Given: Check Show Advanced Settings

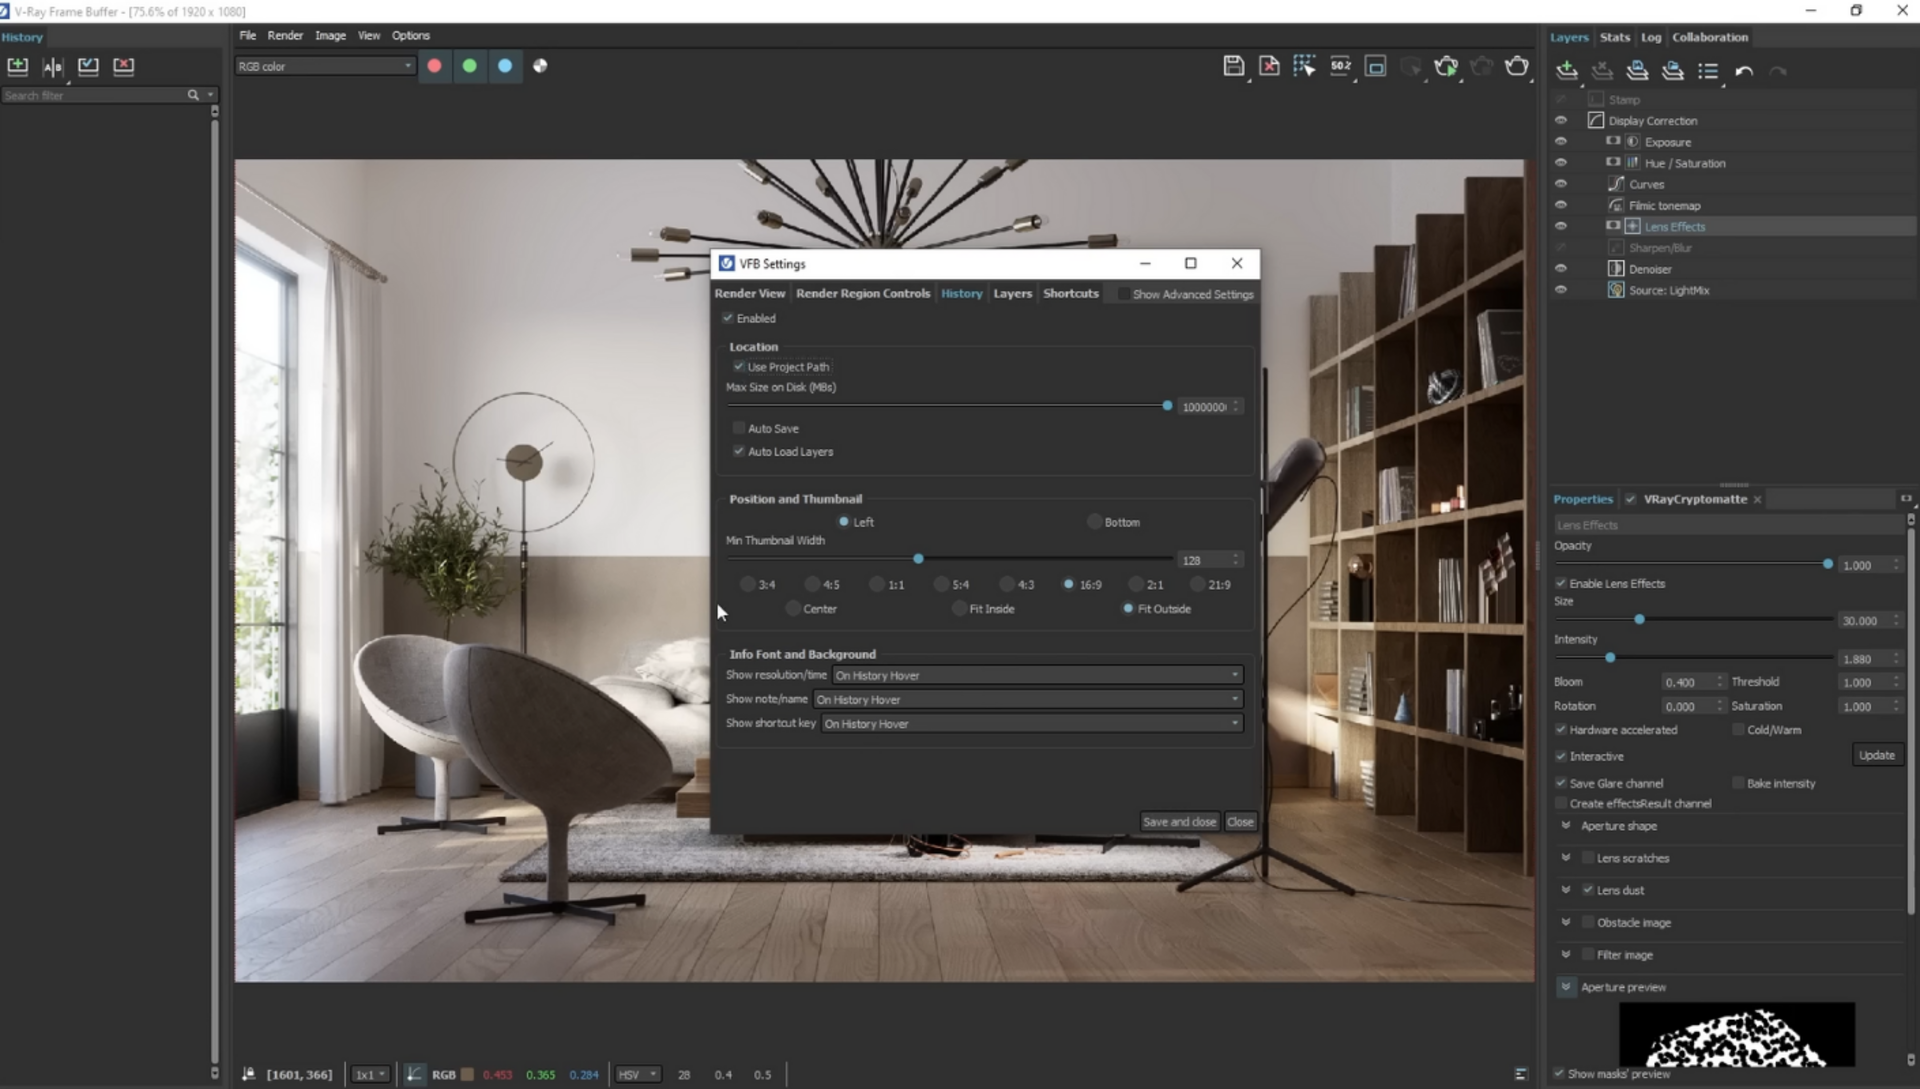Looking at the screenshot, I should [x=1123, y=294].
